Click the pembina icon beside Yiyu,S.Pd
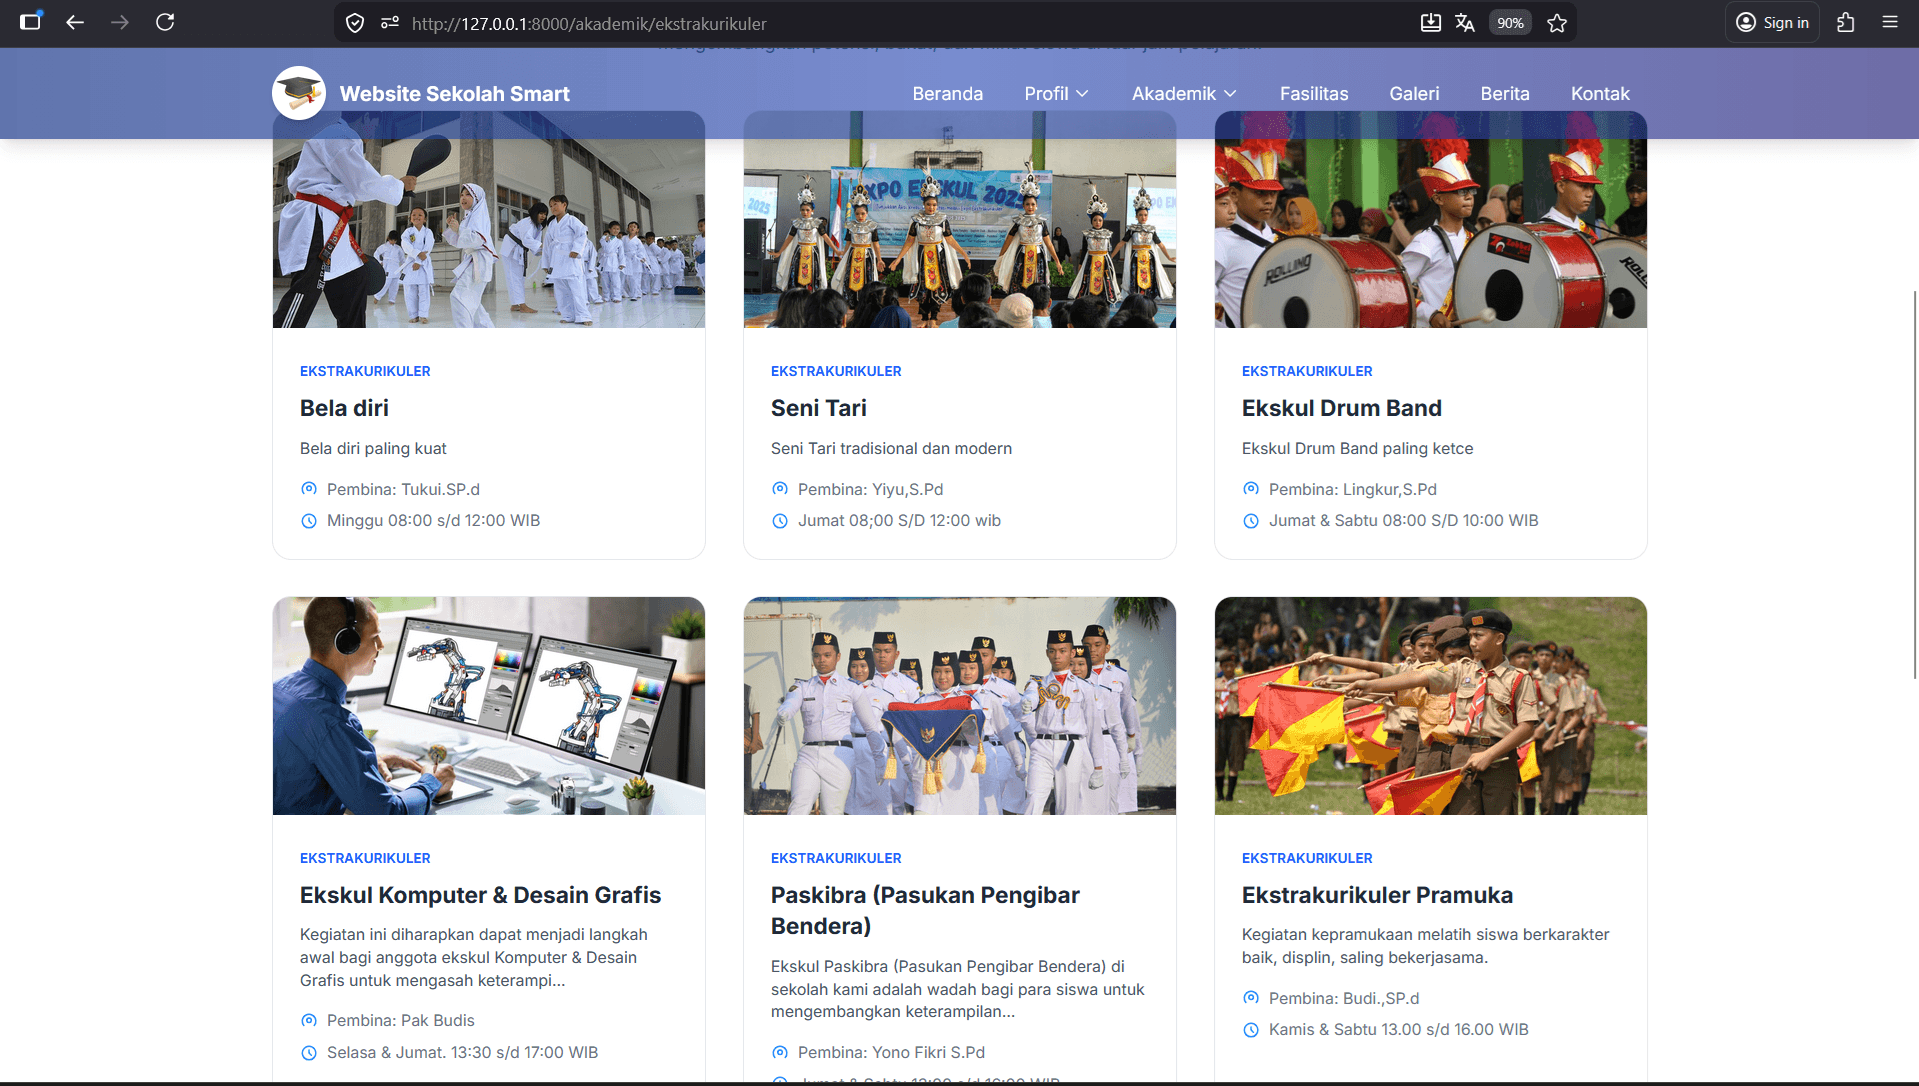This screenshot has width=1919, height=1086. [780, 489]
